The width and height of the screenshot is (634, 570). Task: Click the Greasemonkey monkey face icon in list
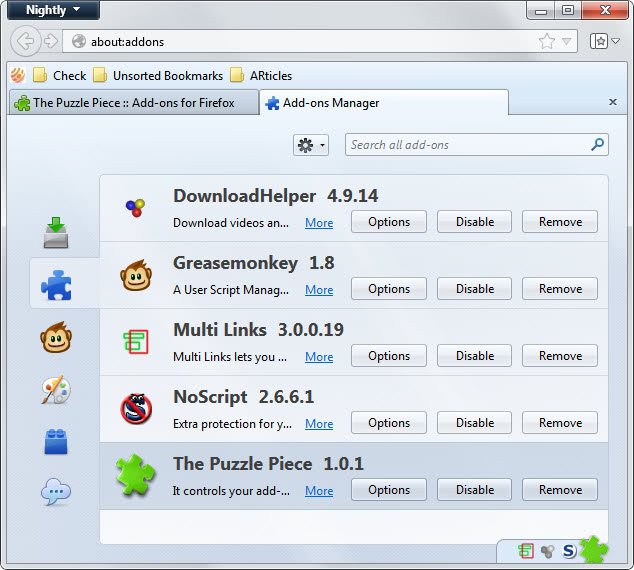click(x=136, y=275)
